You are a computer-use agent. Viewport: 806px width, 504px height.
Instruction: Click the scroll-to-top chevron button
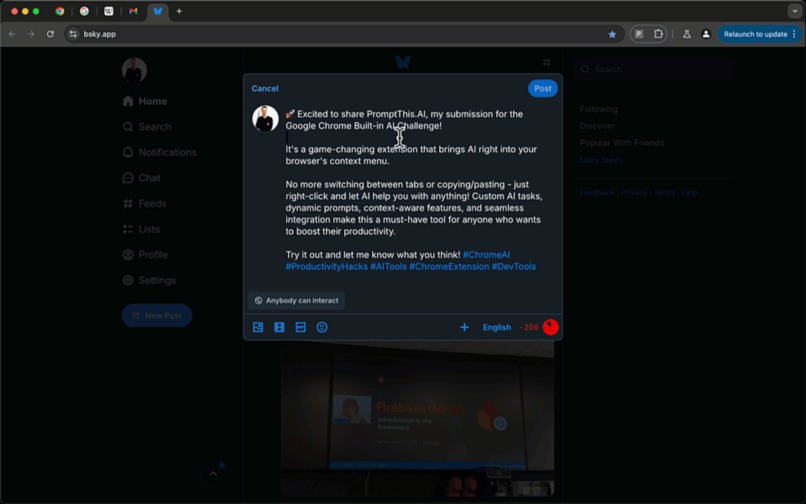click(x=213, y=474)
